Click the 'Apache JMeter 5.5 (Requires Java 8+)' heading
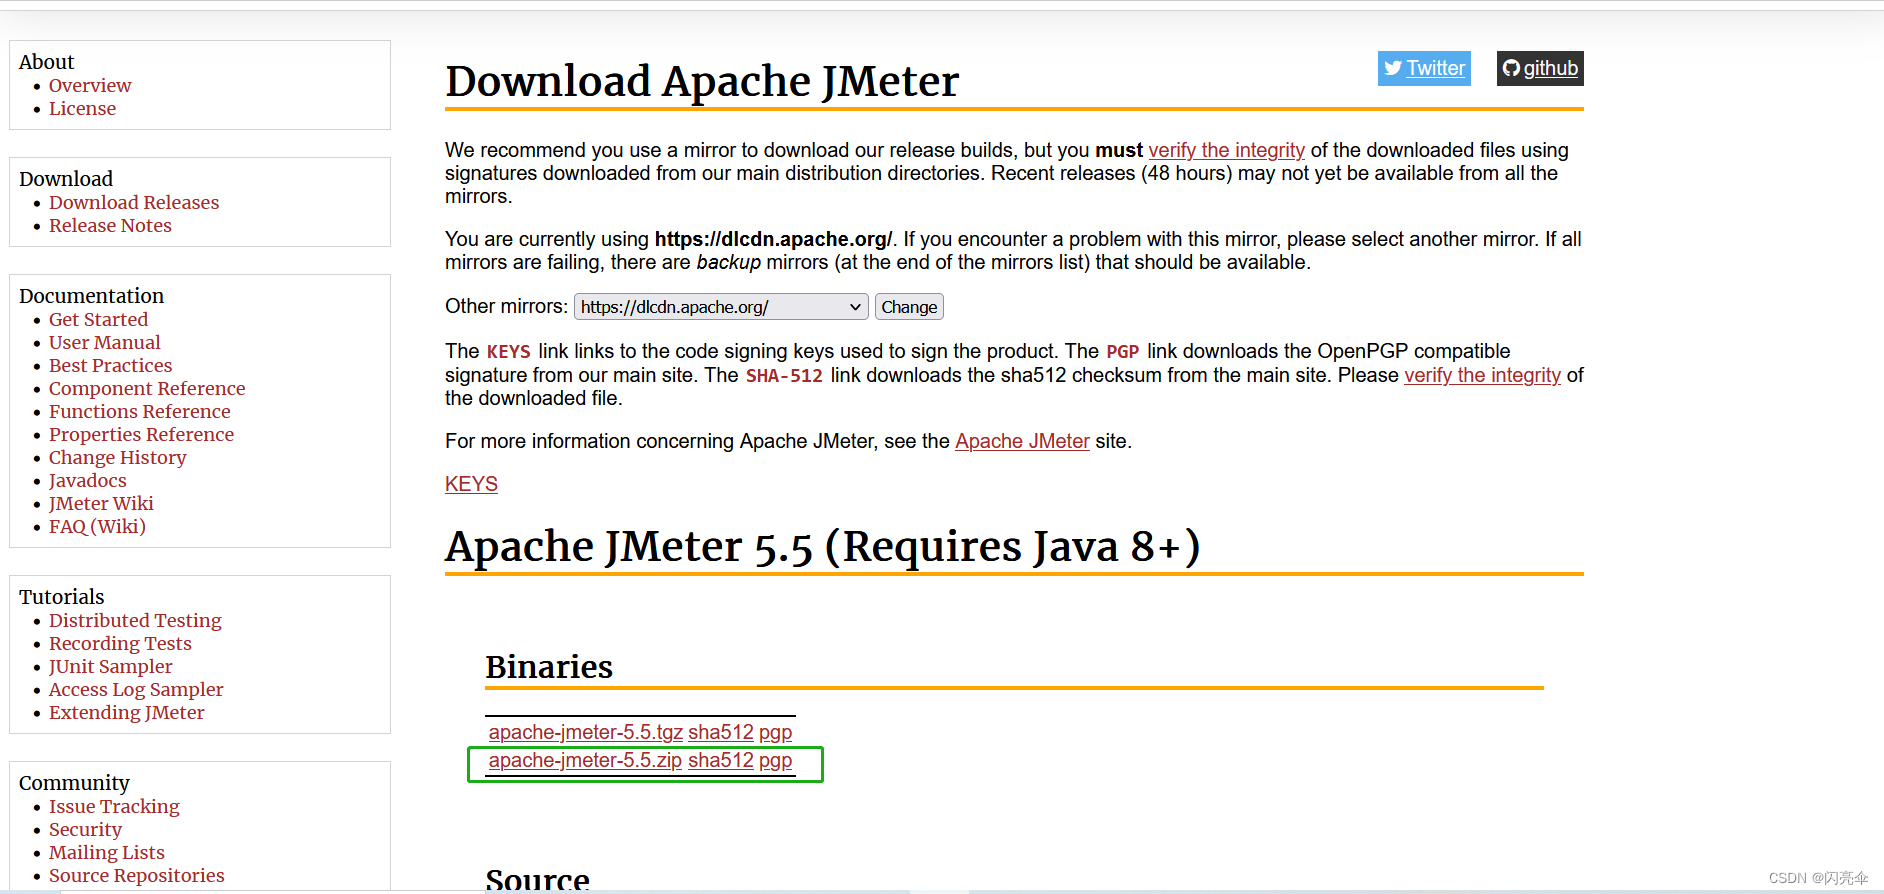 click(822, 547)
